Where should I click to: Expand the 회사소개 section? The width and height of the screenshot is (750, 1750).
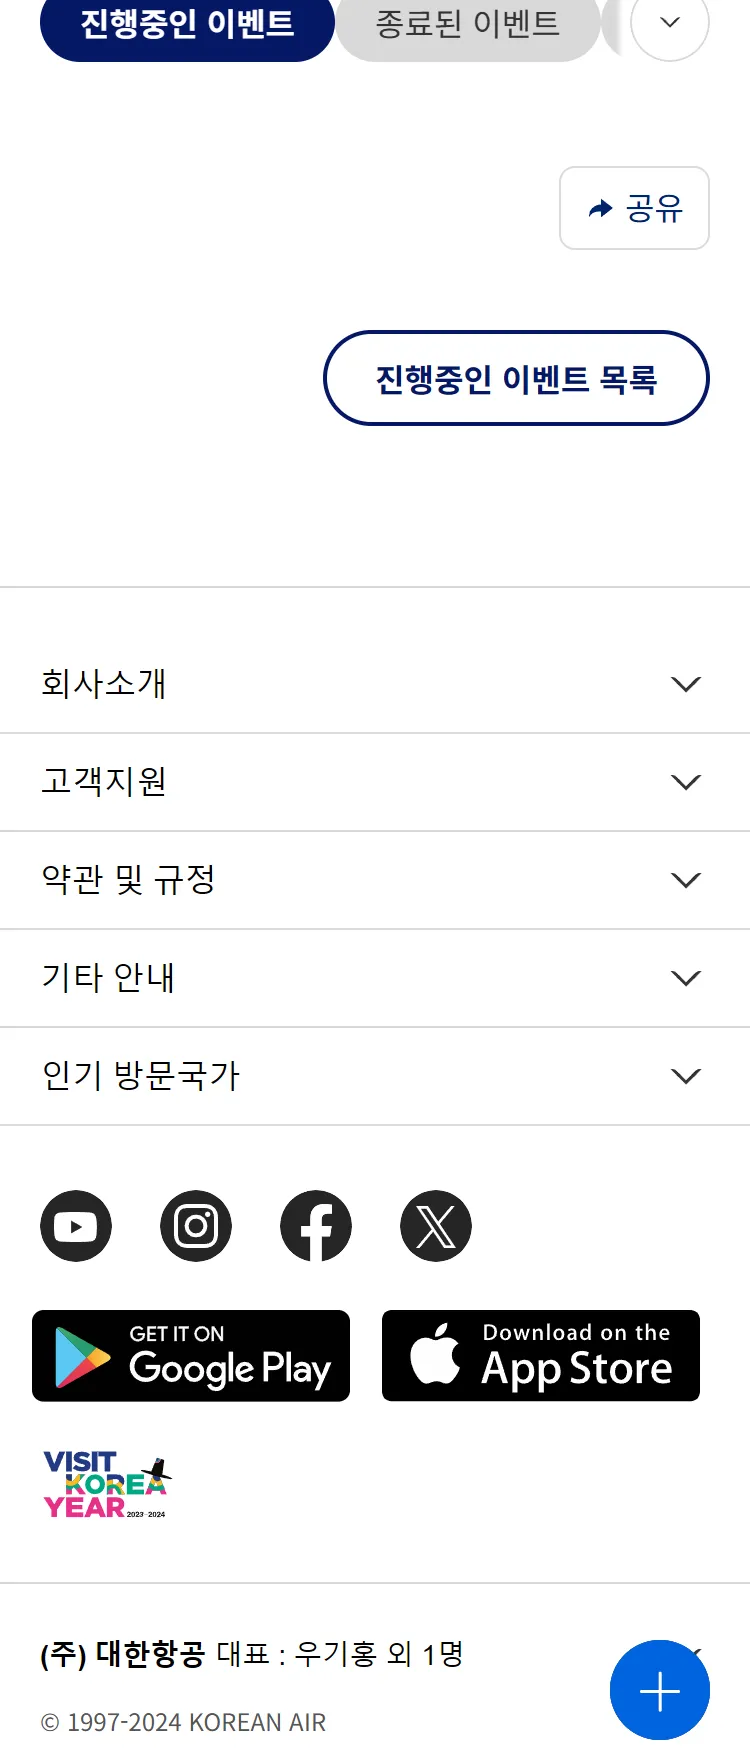point(375,684)
